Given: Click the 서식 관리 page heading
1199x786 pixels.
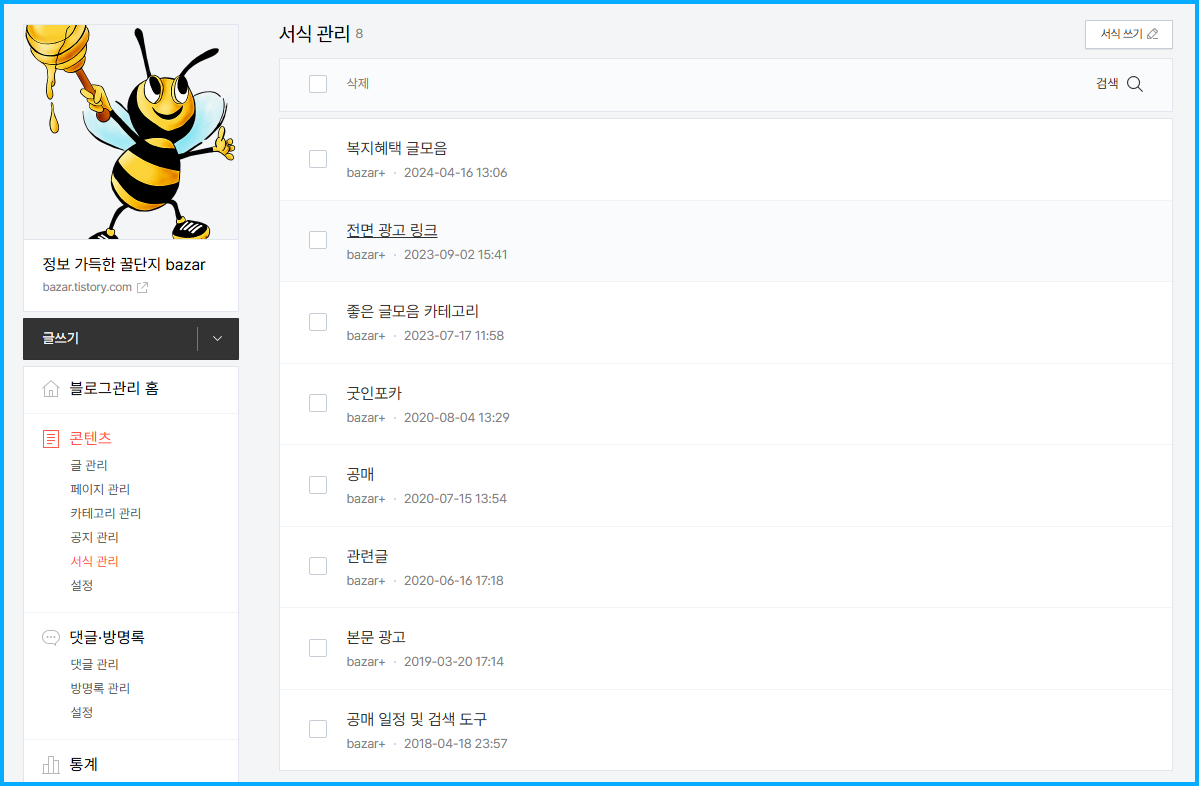Looking at the screenshot, I should [x=314, y=34].
